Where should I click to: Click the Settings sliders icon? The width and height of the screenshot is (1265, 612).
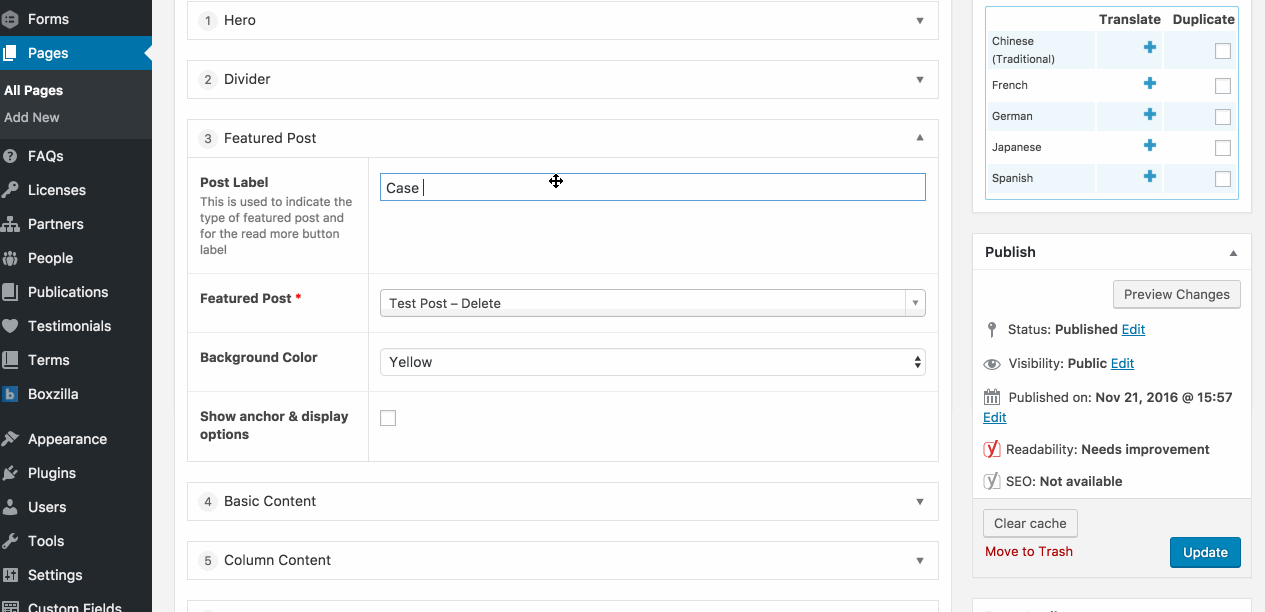(x=10, y=575)
